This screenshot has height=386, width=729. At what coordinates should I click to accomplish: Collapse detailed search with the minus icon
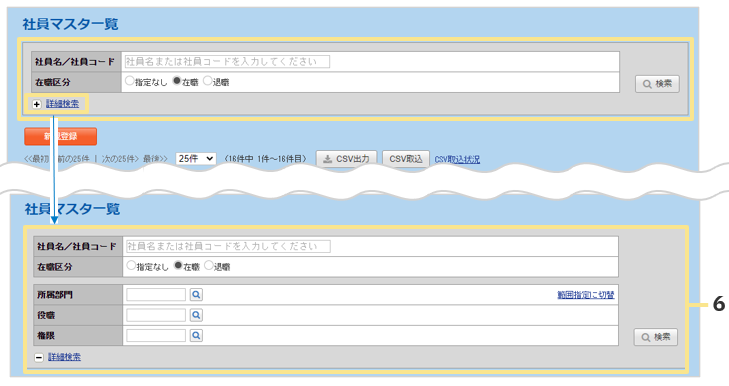click(39, 357)
